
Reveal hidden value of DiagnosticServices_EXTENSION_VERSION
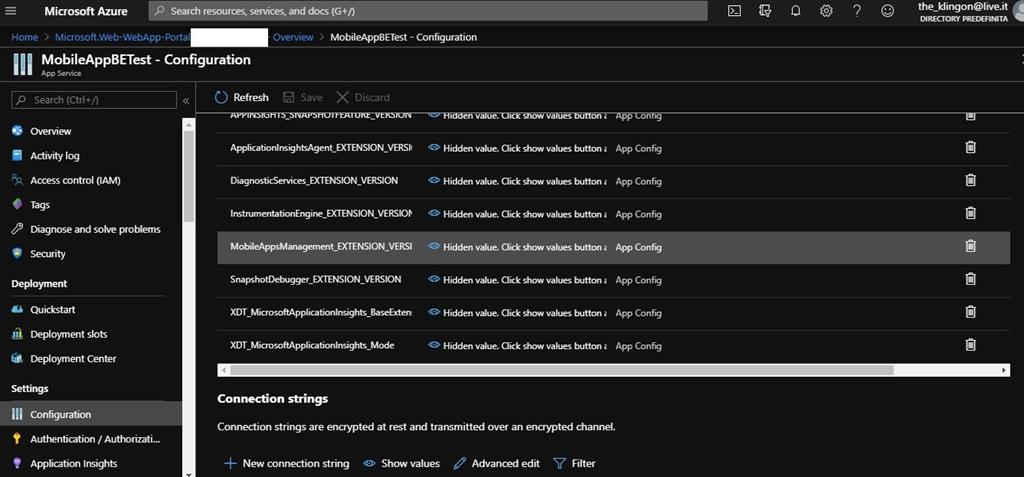coord(434,180)
